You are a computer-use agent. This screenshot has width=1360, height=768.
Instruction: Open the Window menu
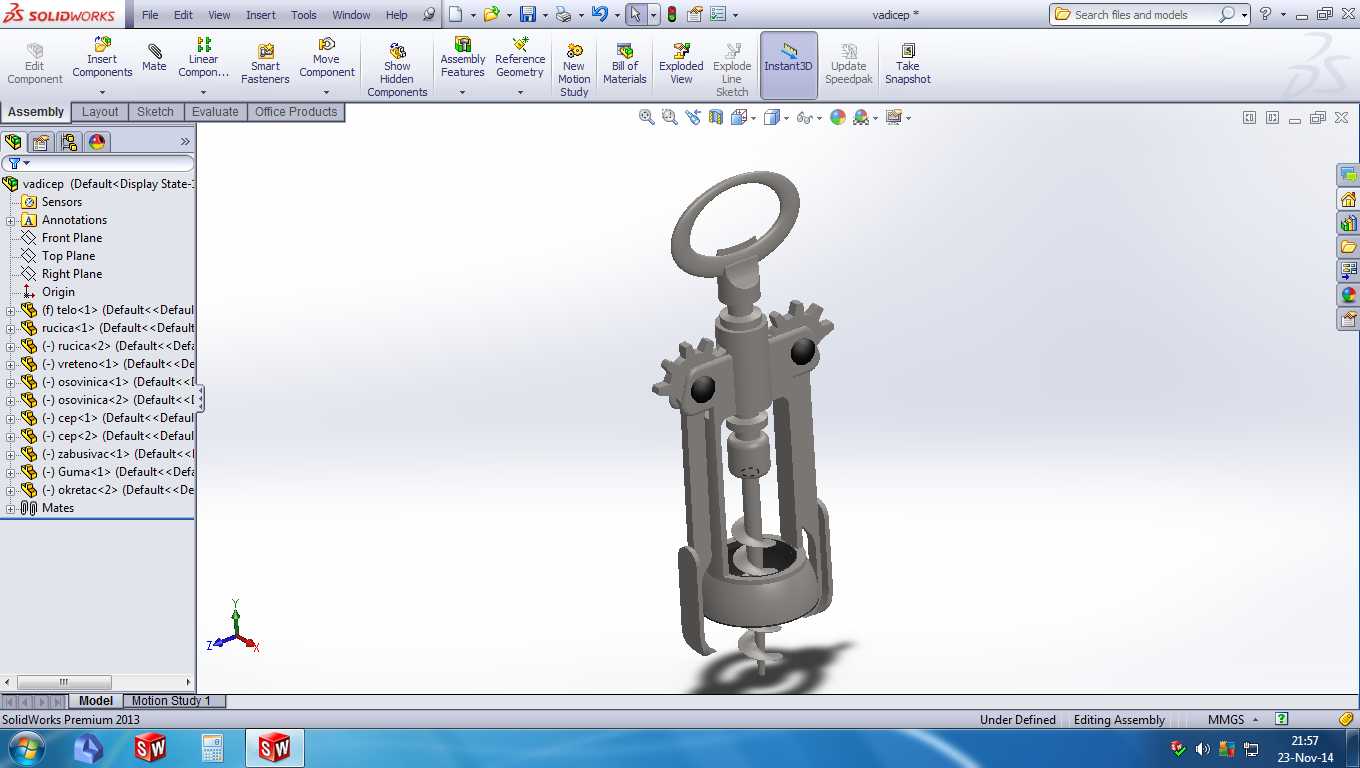(351, 15)
